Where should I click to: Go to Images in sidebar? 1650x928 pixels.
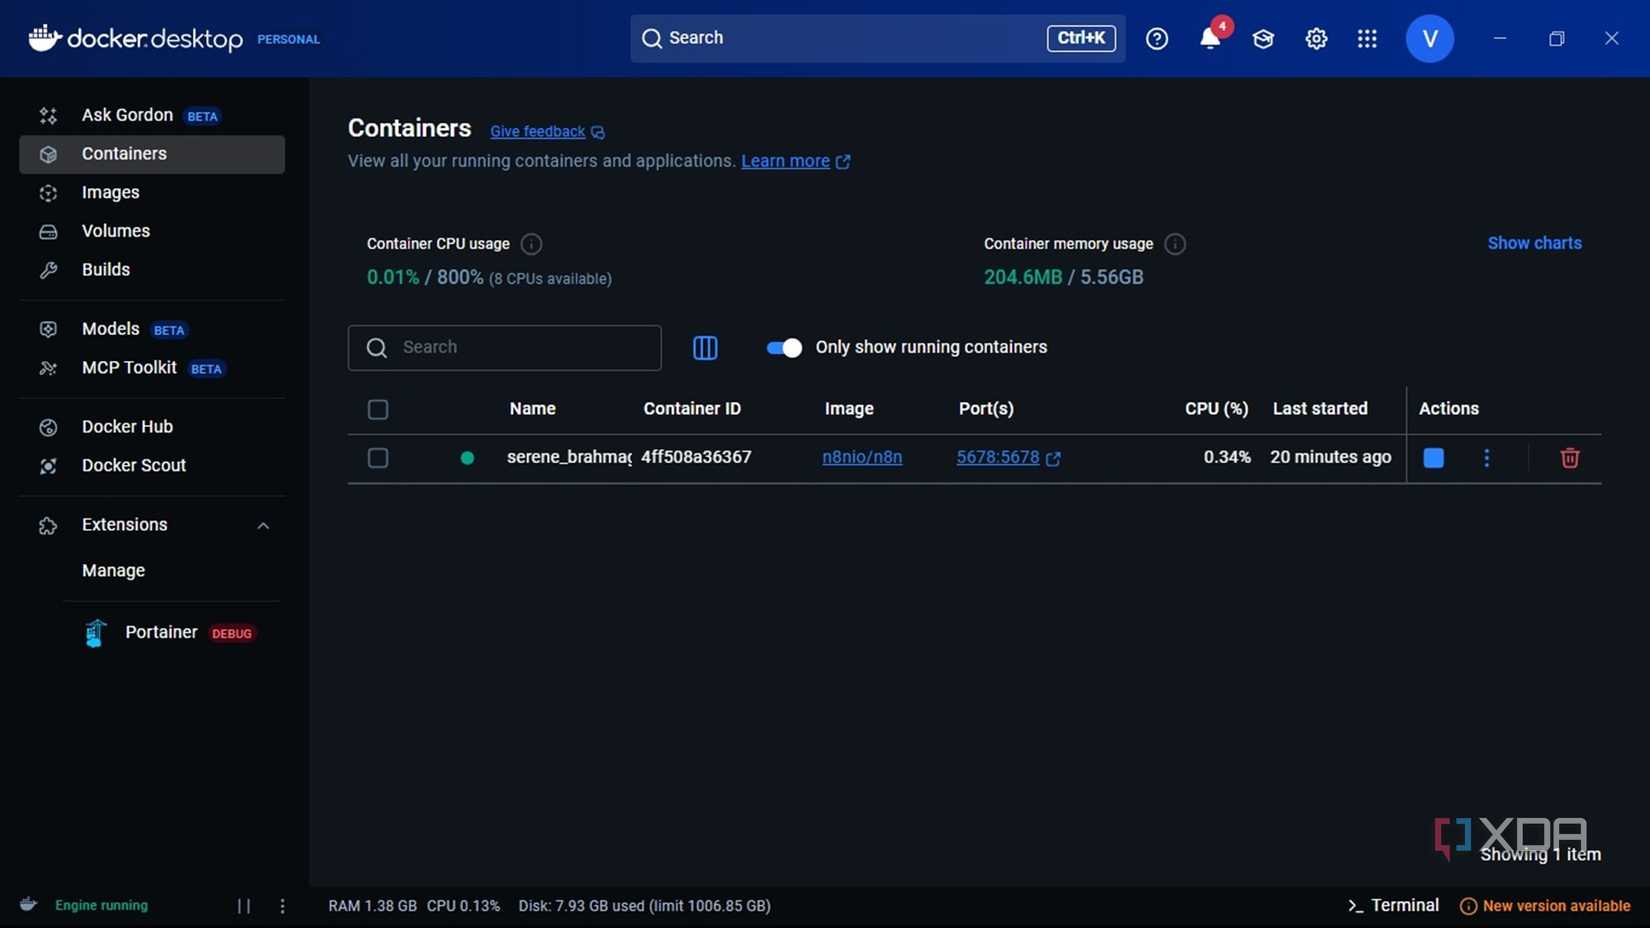(x=152, y=193)
